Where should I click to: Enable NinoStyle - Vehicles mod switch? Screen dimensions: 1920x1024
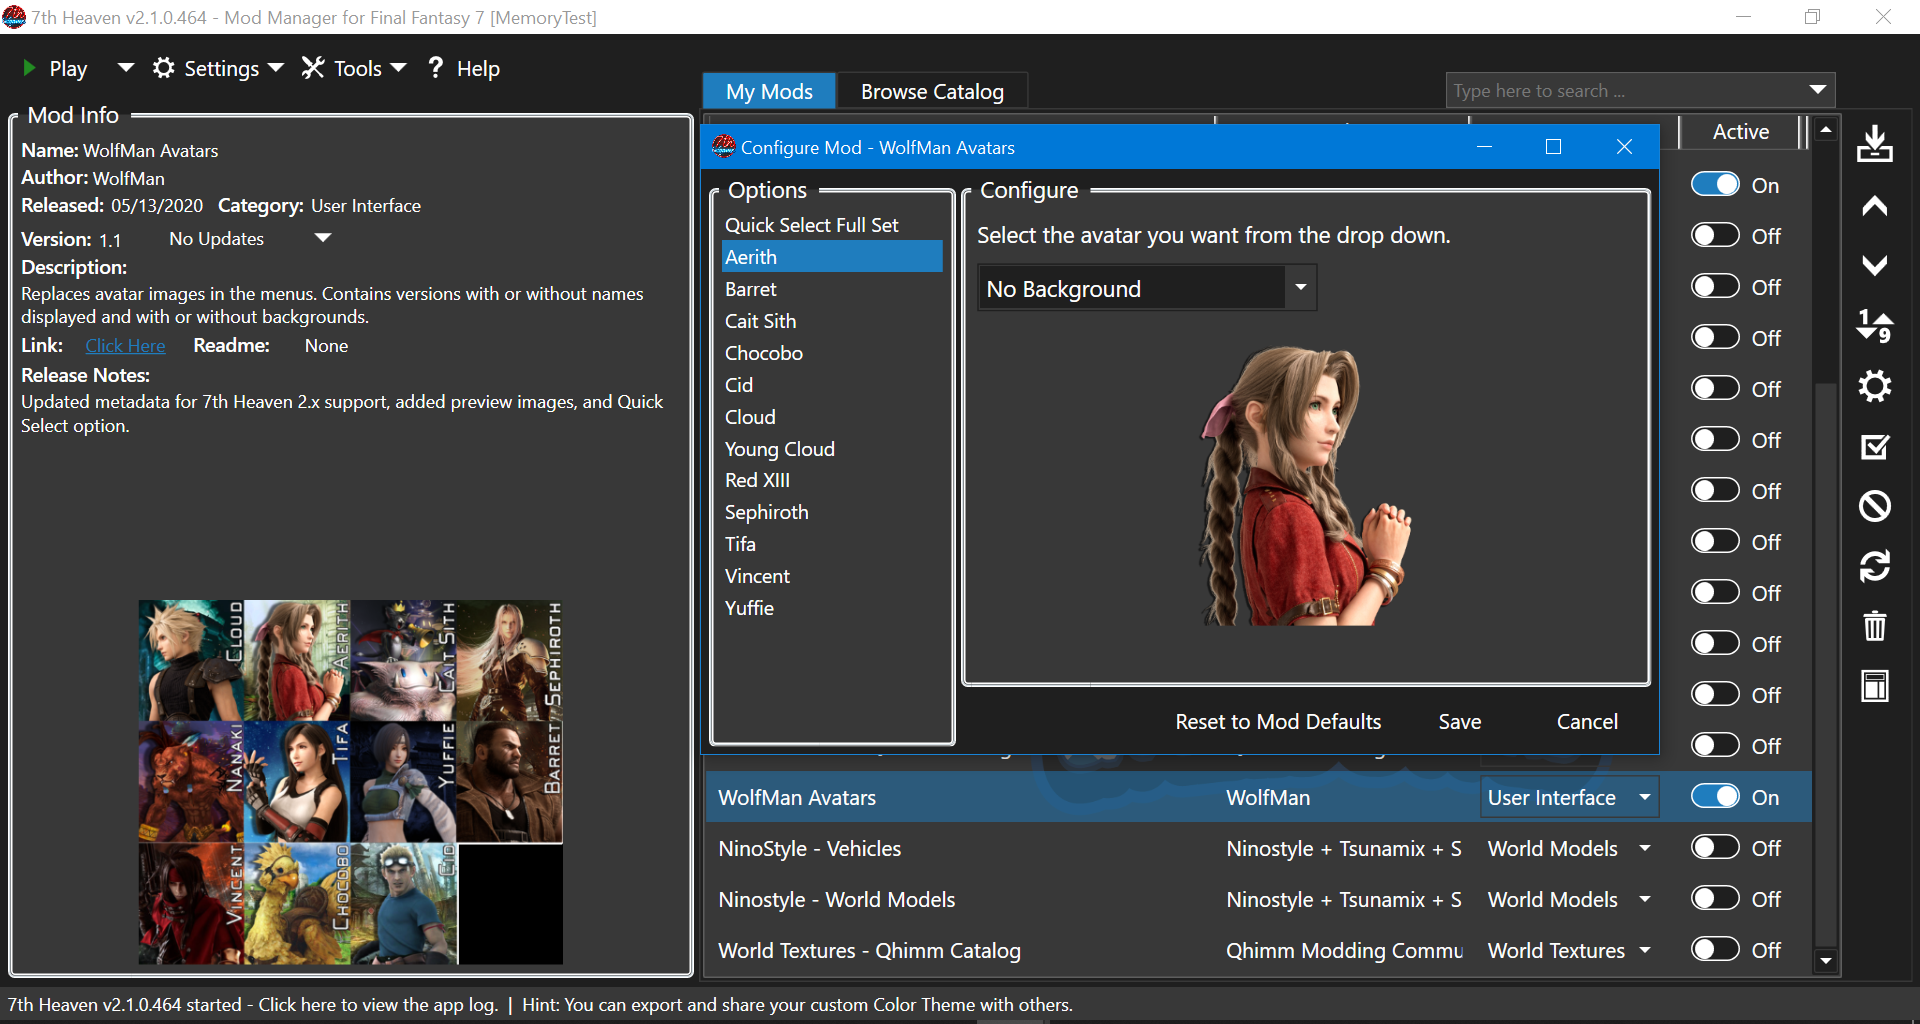1715,848
